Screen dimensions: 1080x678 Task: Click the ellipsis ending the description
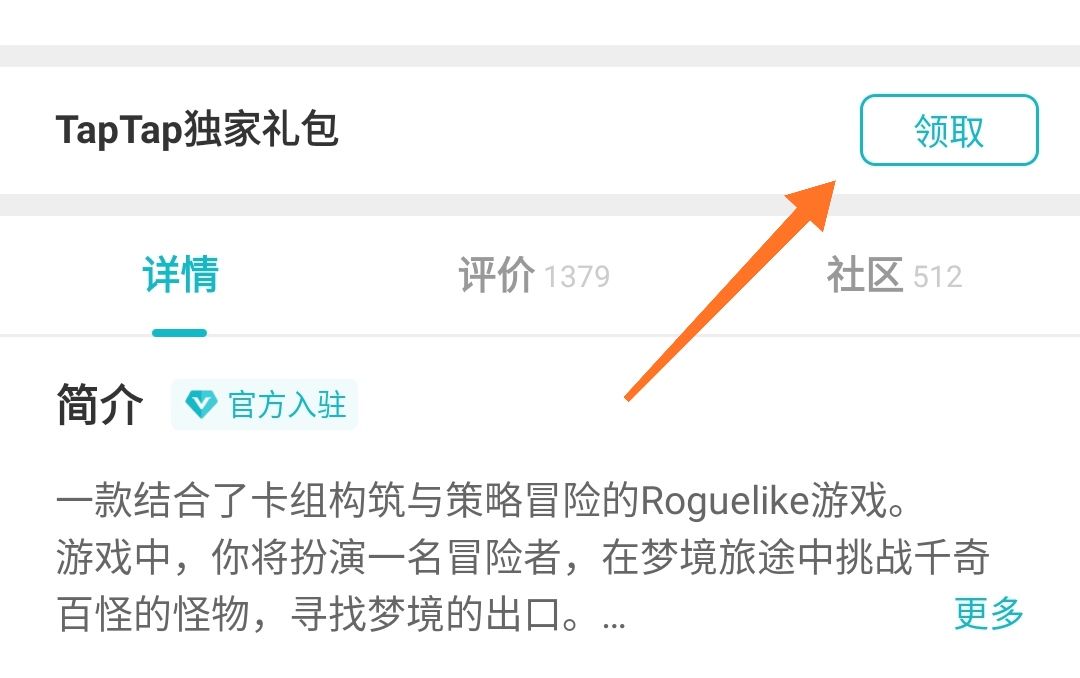[614, 624]
